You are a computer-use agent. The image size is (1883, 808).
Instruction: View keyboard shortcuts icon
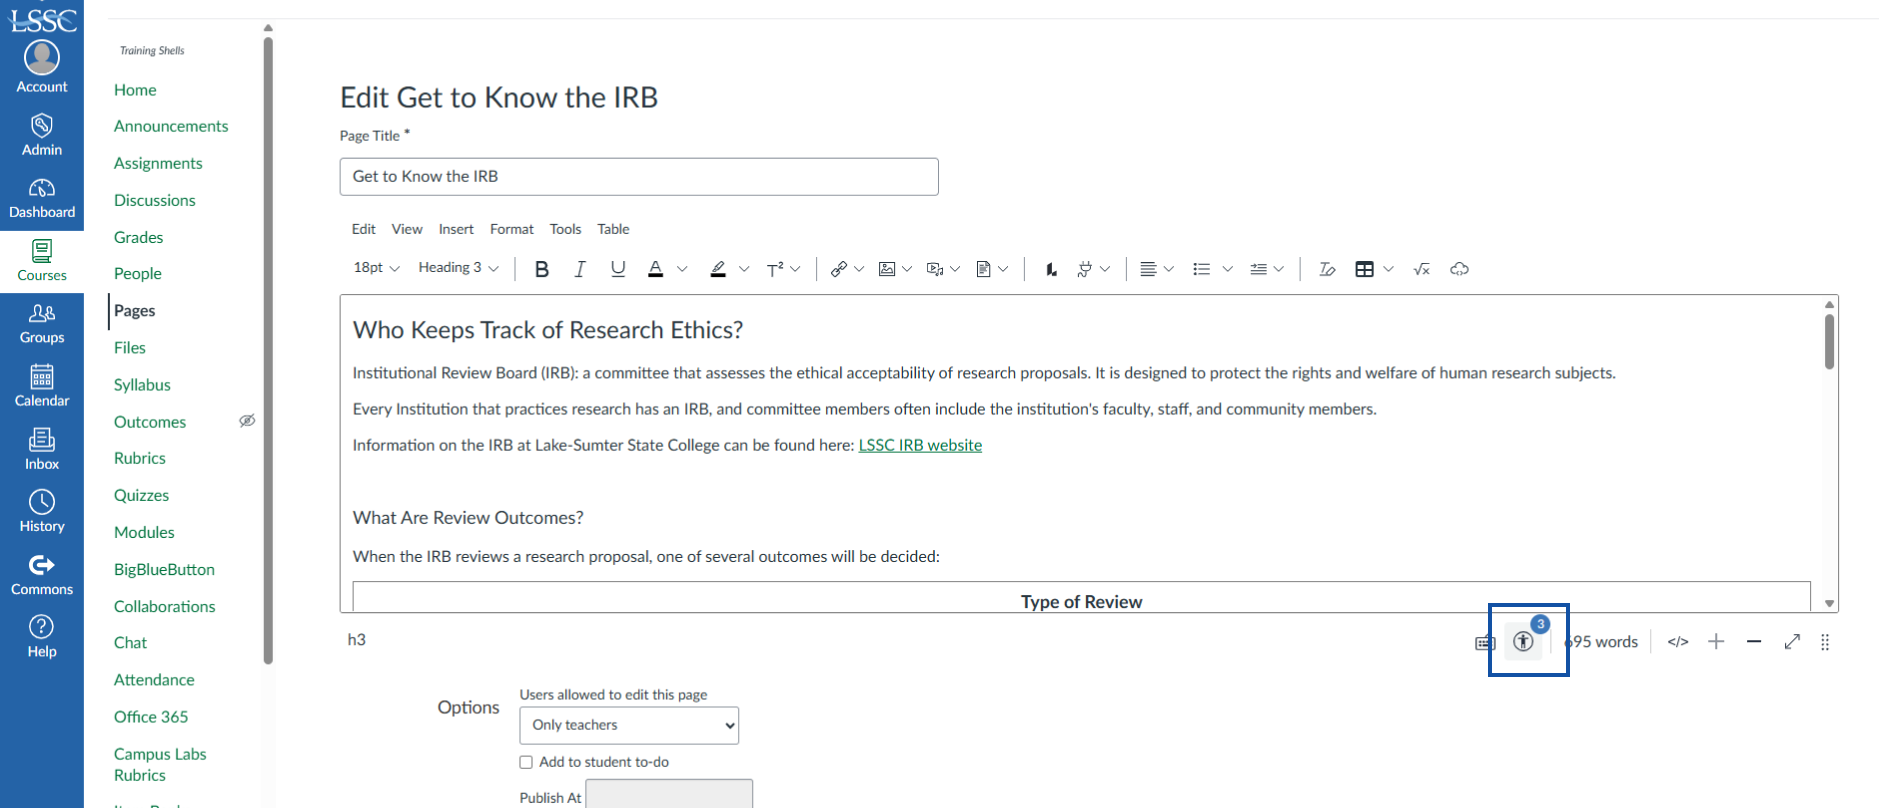pyautogui.click(x=1485, y=643)
